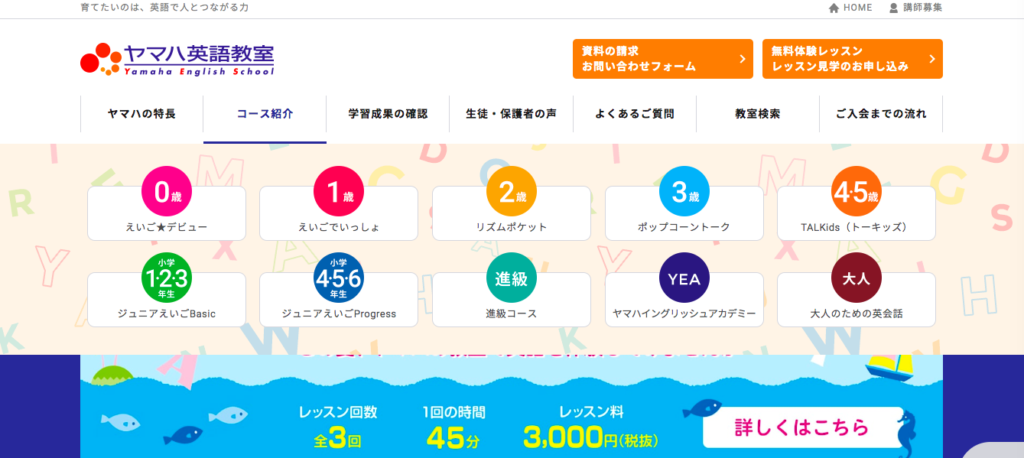Click the teal 進級 circle icon
The width and height of the screenshot is (1024, 458).
tap(511, 278)
